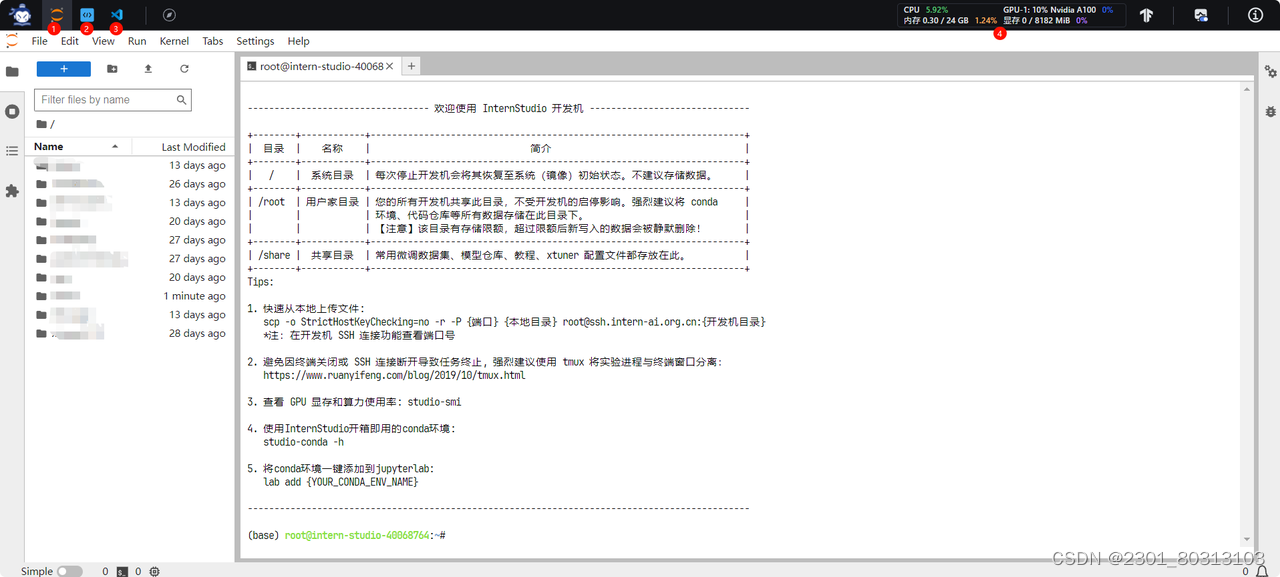Open the Tabs menu

(213, 41)
